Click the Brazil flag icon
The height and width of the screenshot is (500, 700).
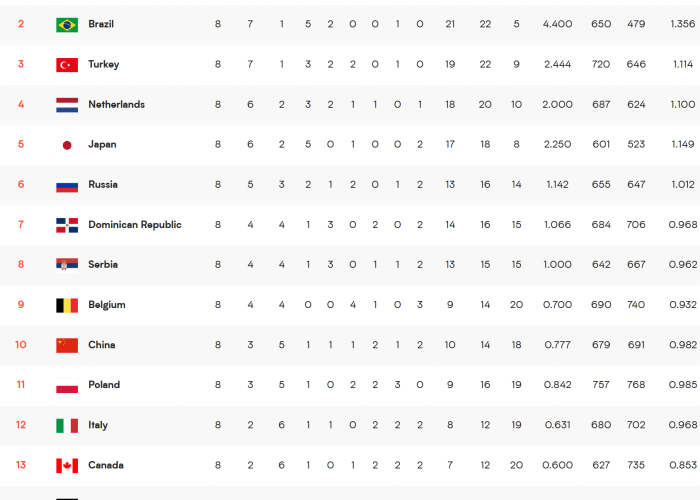click(x=67, y=25)
